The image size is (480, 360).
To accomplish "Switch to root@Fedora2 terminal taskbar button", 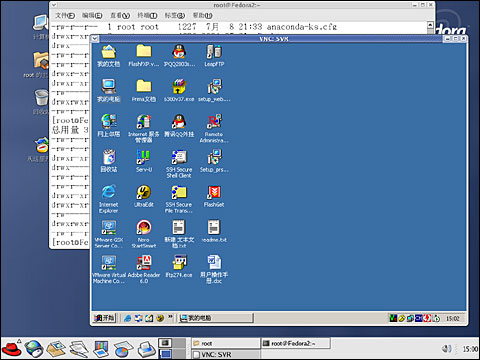I will coord(296,343).
